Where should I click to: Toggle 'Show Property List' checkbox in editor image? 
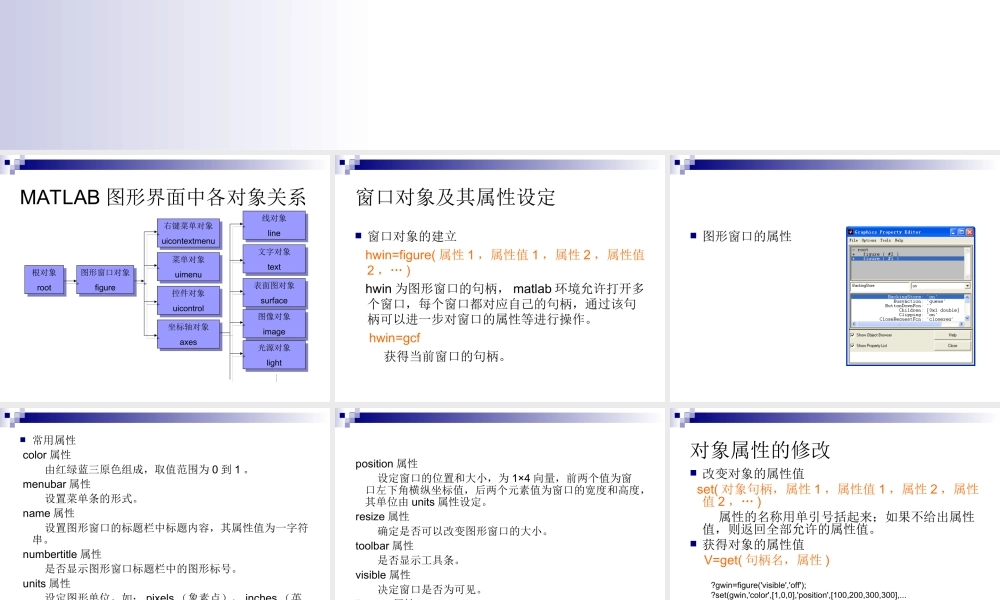point(852,346)
